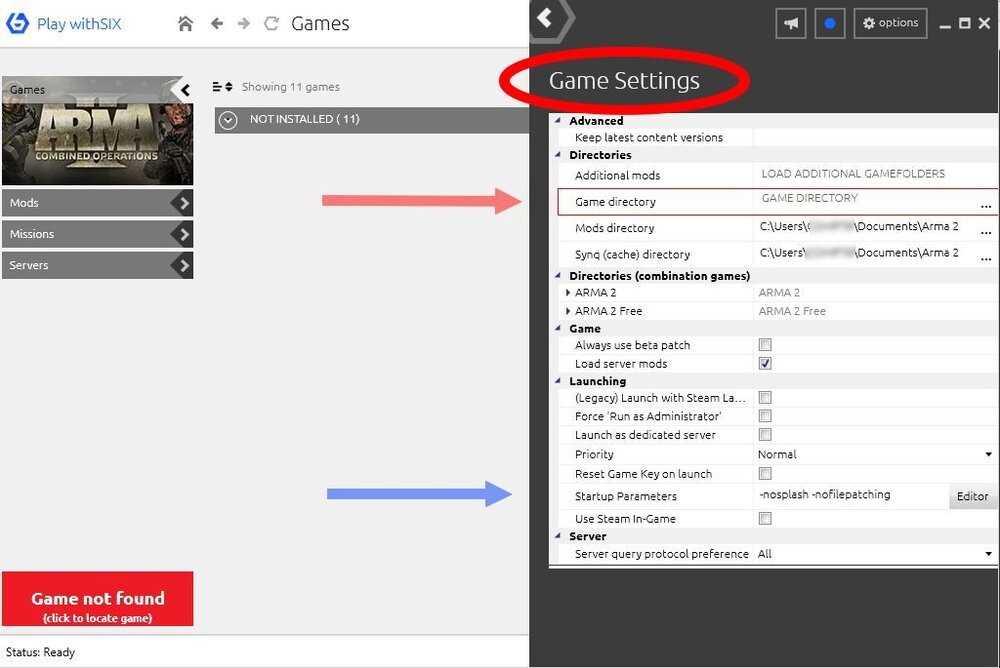This screenshot has width=1000, height=668.
Task: Enable Force 'Run as Administrator'
Action: [765, 417]
